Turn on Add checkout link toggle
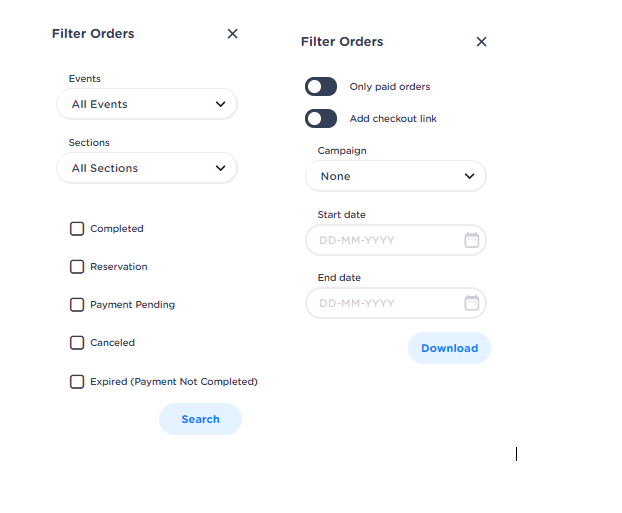The width and height of the screenshot is (622, 513). pos(321,119)
